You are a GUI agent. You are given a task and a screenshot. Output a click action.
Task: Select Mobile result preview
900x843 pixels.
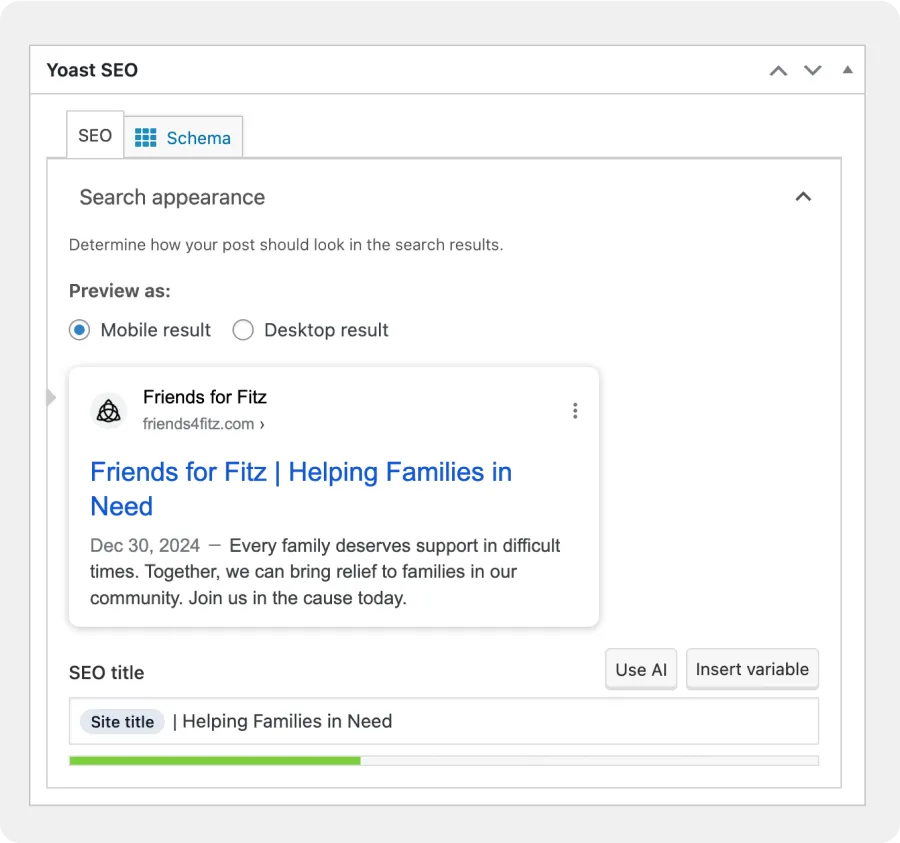pos(79,330)
